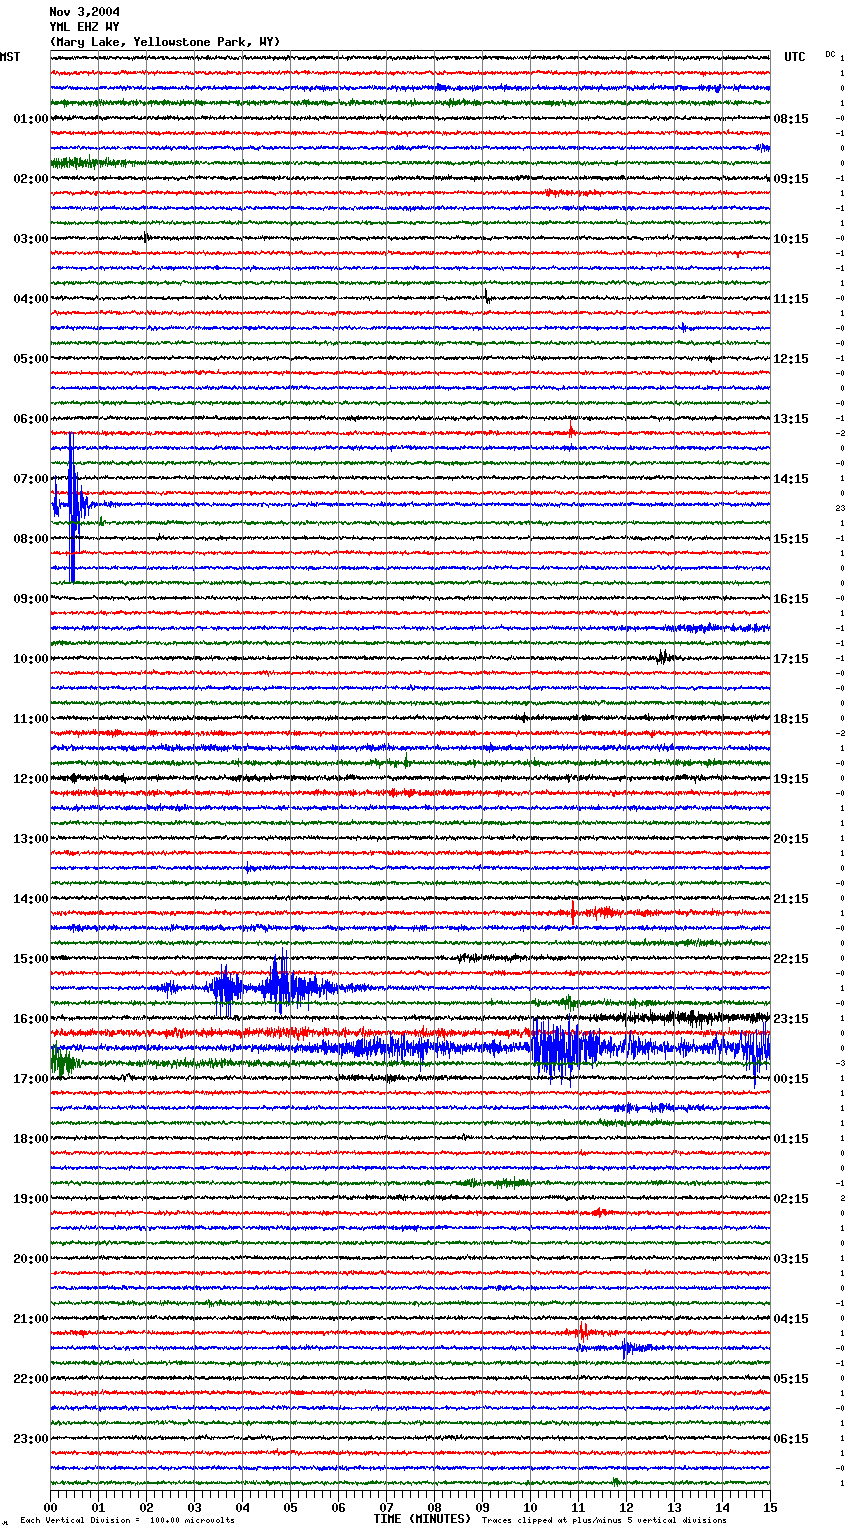
Task: Select the 15:00 MST time label
Action: pos(31,959)
